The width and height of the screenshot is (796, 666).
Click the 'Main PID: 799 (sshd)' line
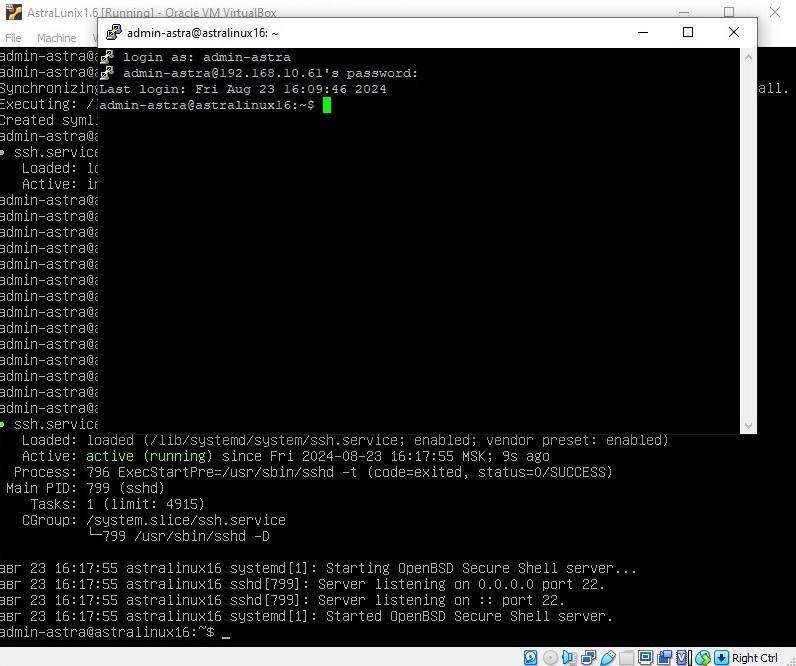[x=85, y=488]
